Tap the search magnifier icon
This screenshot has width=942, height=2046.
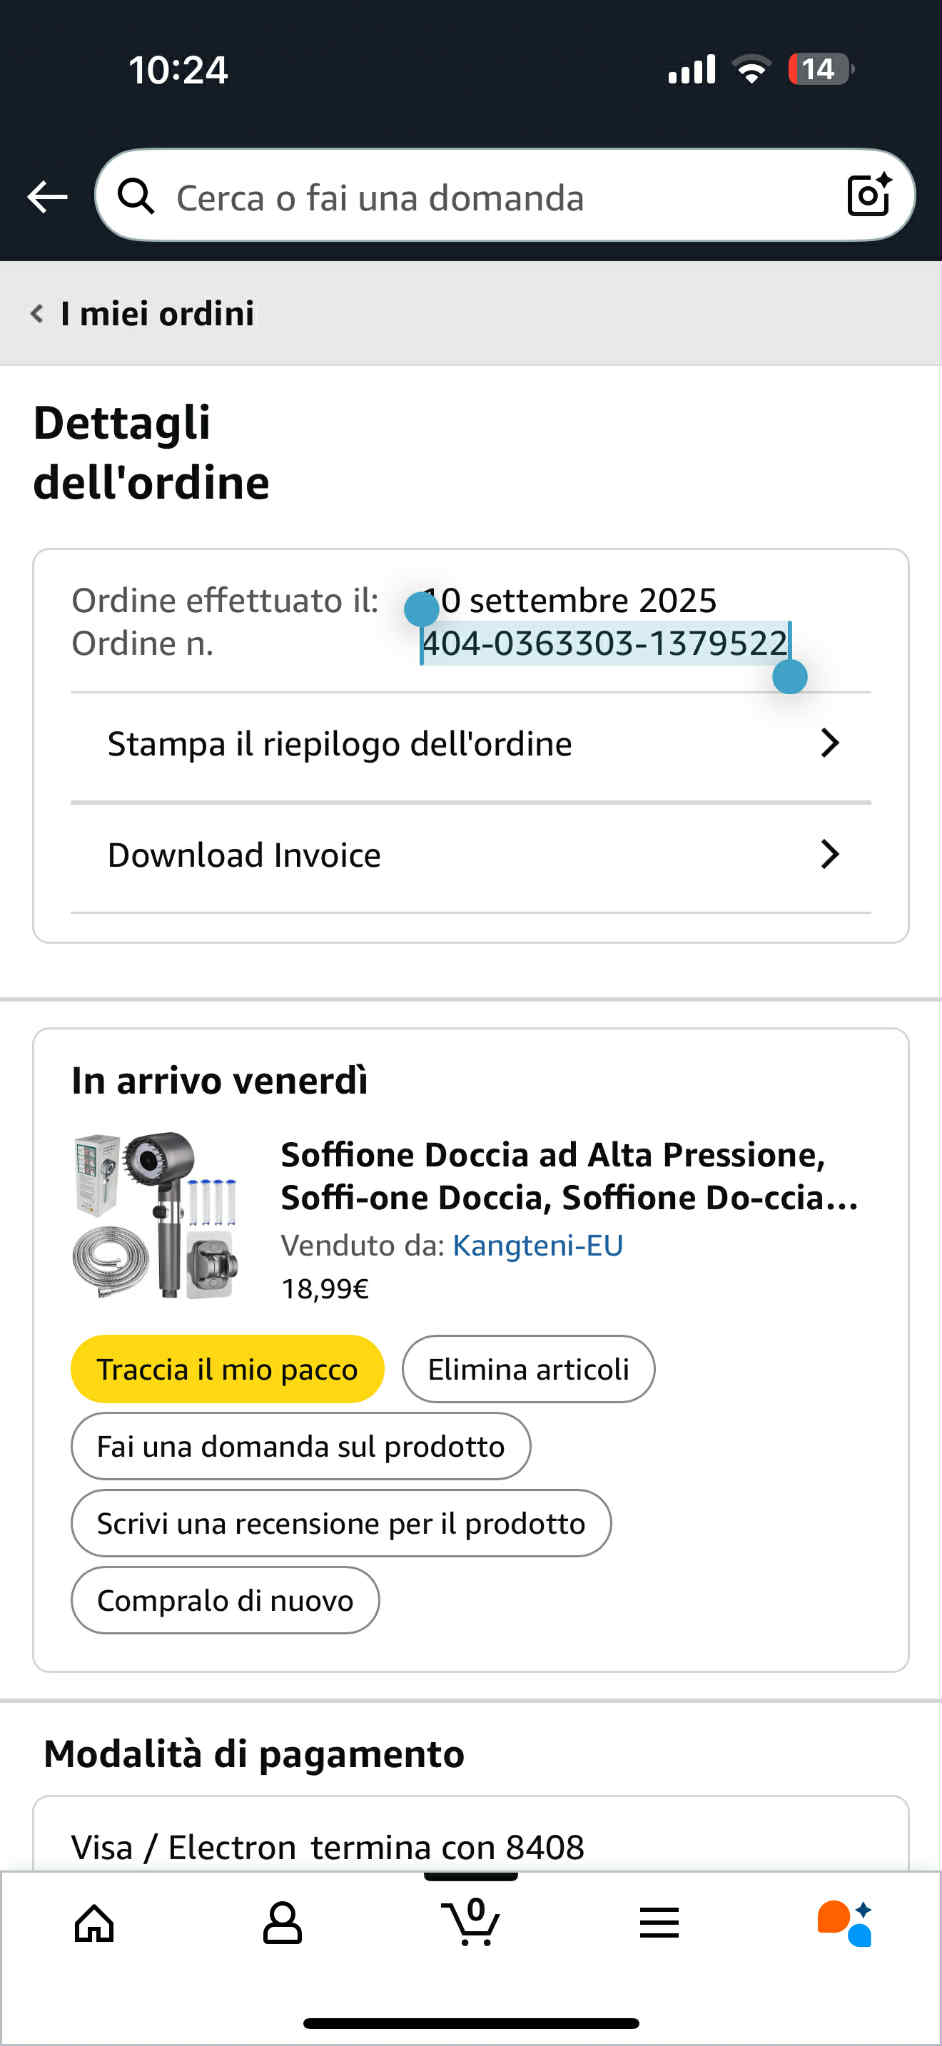click(136, 197)
